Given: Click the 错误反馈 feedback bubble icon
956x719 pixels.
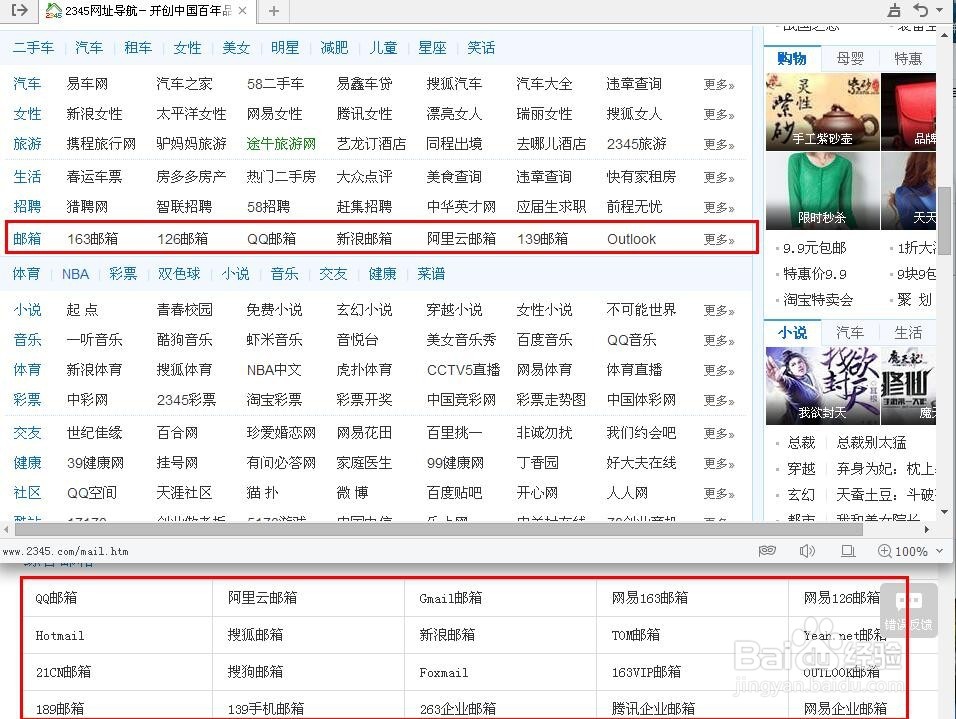Looking at the screenshot, I should pos(908,610).
